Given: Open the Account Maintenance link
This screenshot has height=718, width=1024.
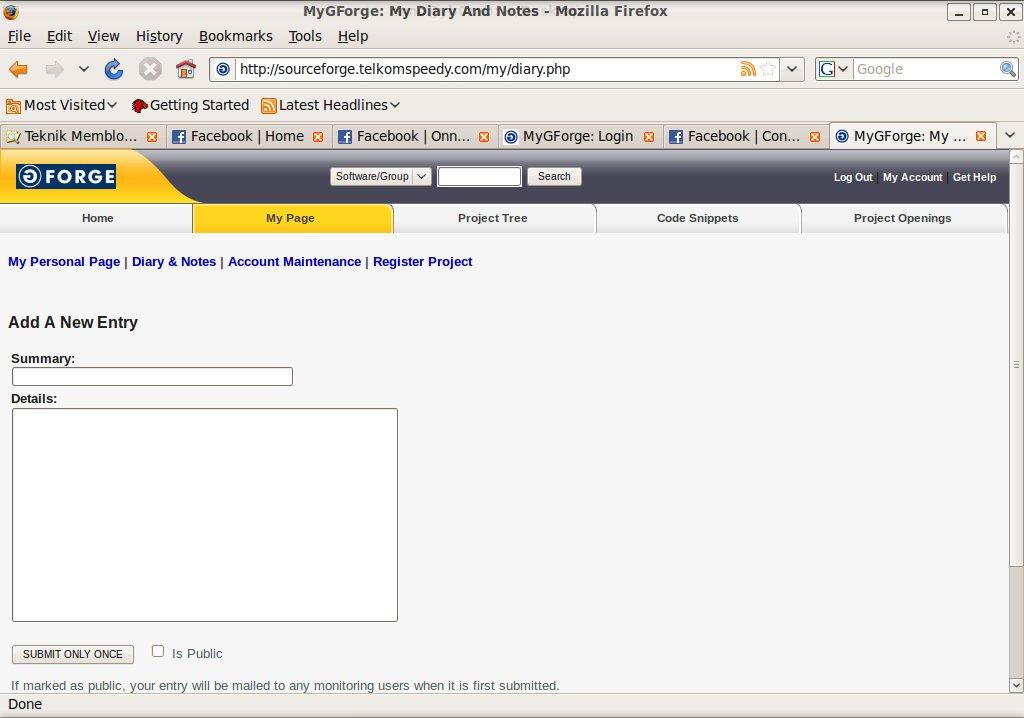Looking at the screenshot, I should 294,261.
